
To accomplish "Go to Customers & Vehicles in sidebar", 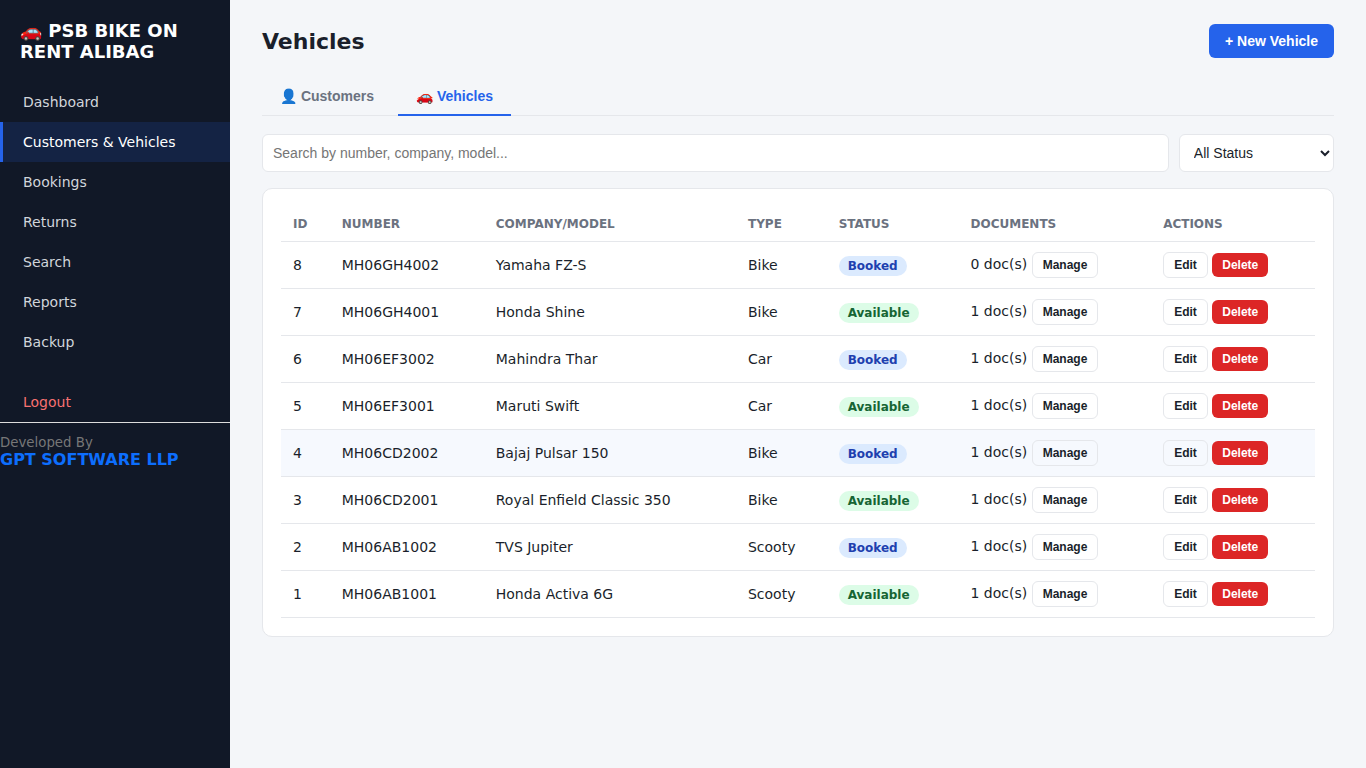I will pyautogui.click(x=115, y=142).
